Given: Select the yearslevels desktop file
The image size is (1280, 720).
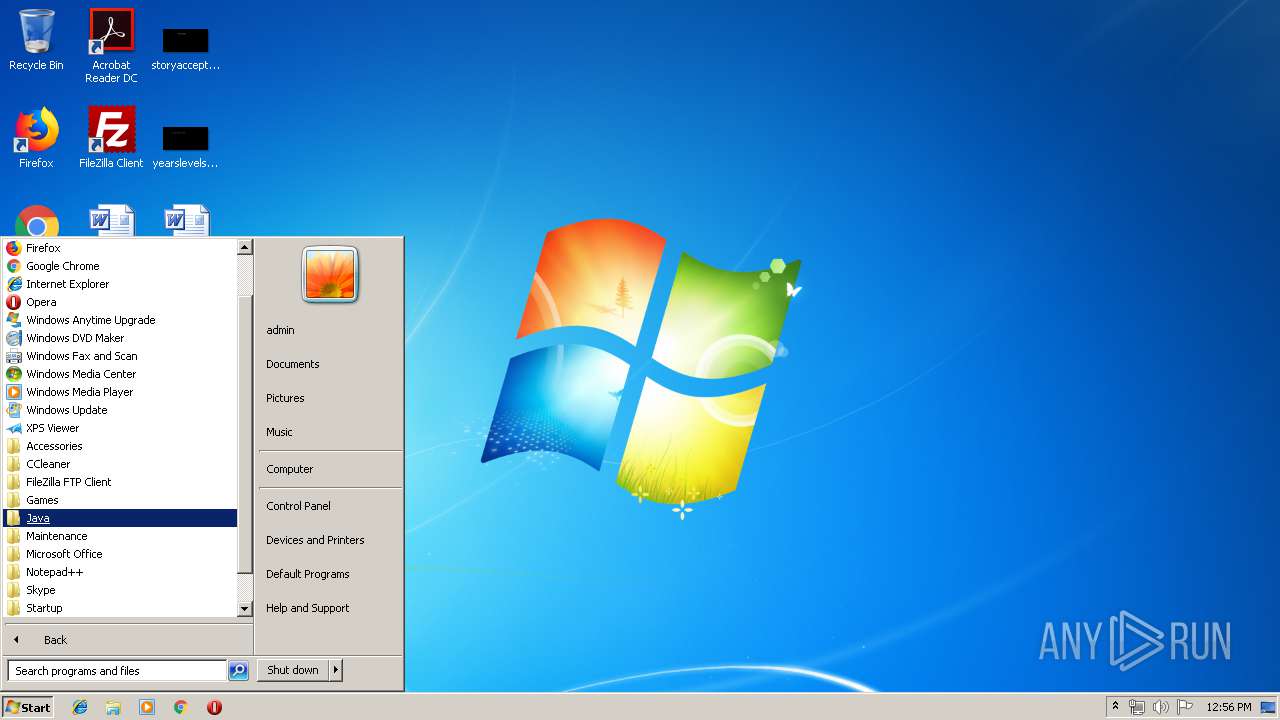Looking at the screenshot, I should point(185,146).
